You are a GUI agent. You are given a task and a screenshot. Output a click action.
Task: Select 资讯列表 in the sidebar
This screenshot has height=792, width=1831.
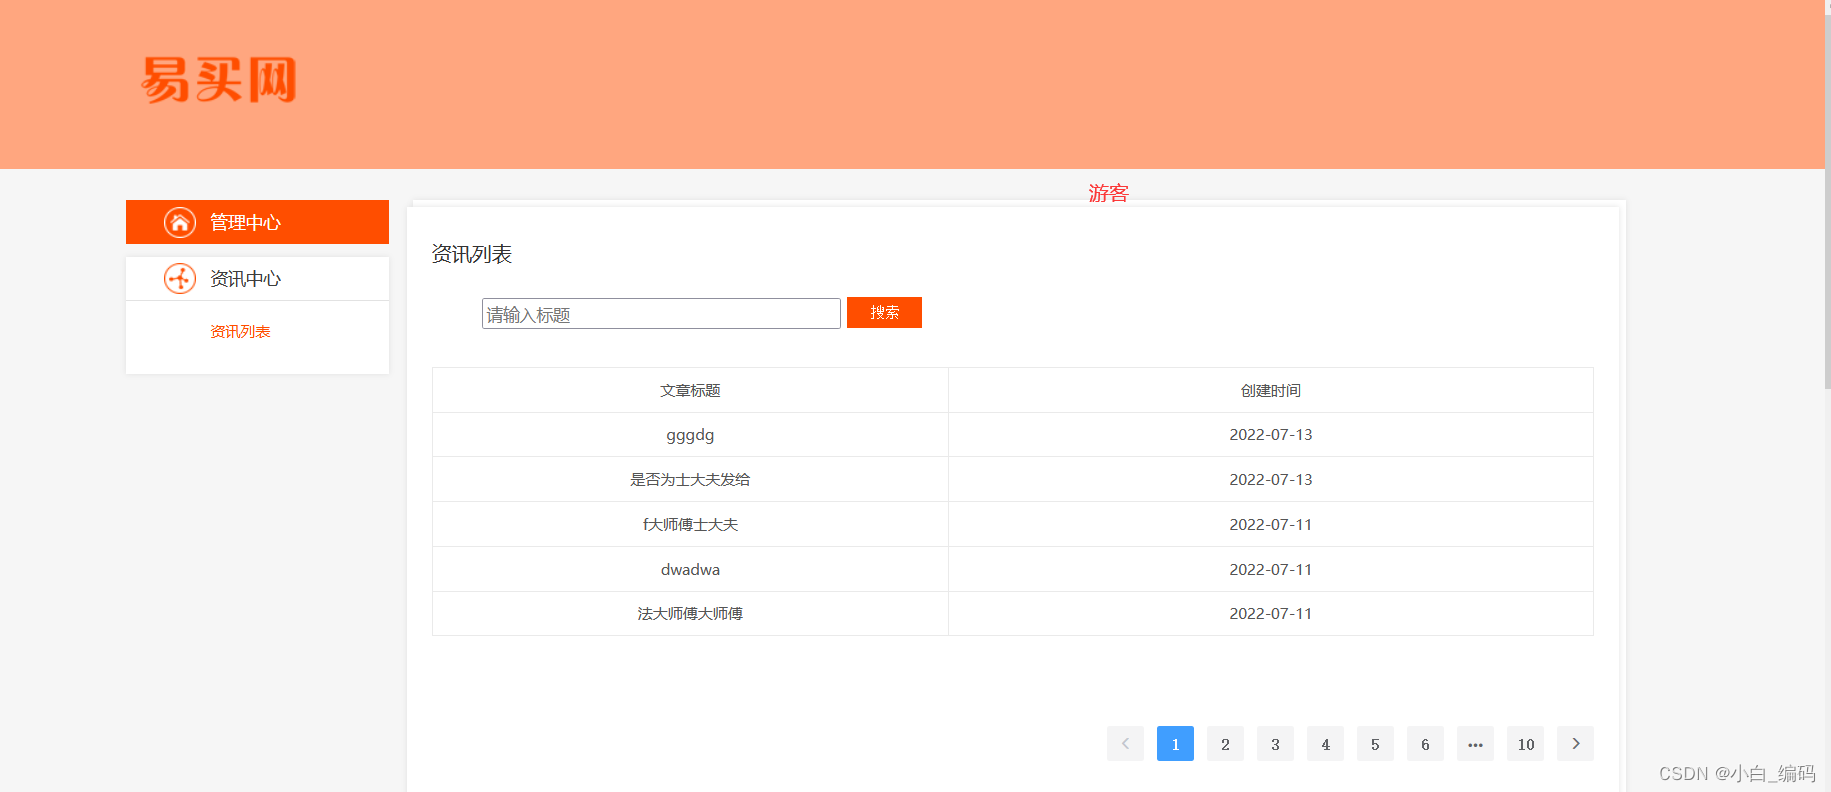240,332
